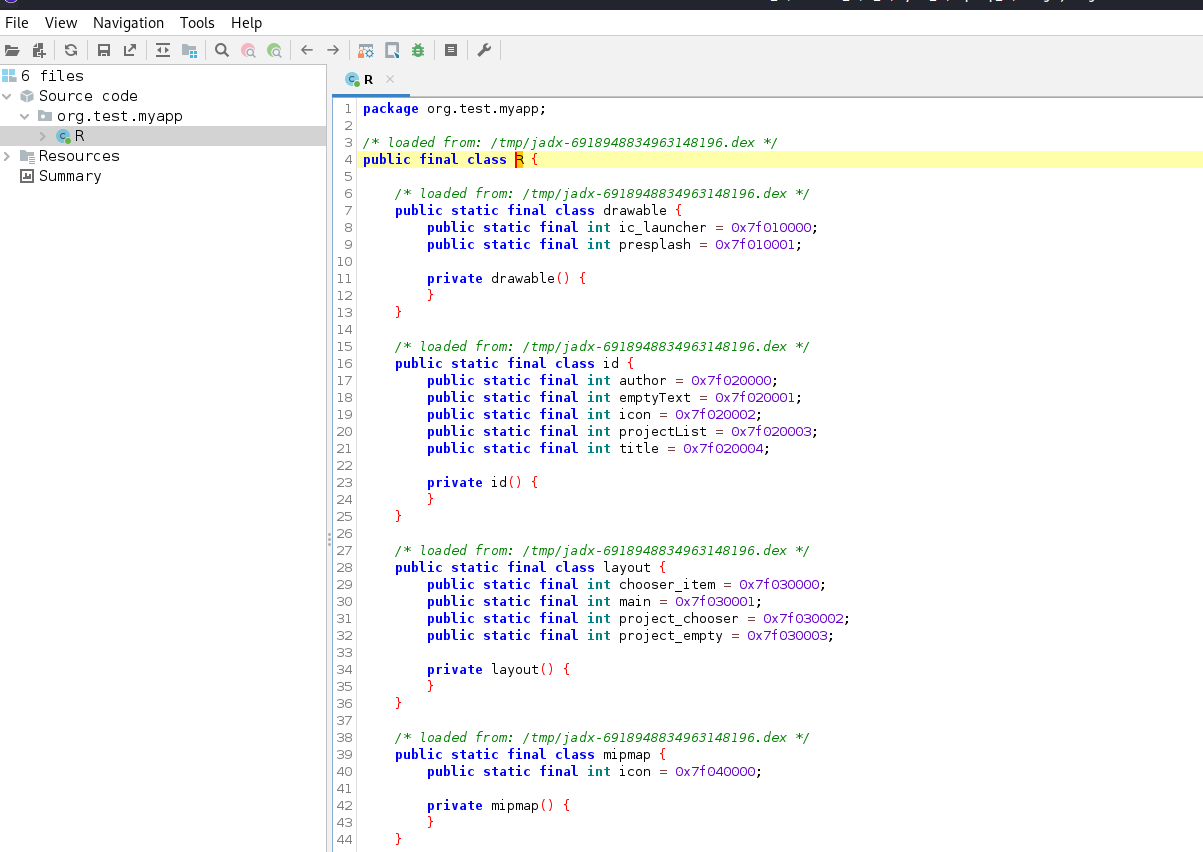This screenshot has width=1203, height=852.
Task: Open Class search with the pink magnifier
Action: click(x=248, y=50)
